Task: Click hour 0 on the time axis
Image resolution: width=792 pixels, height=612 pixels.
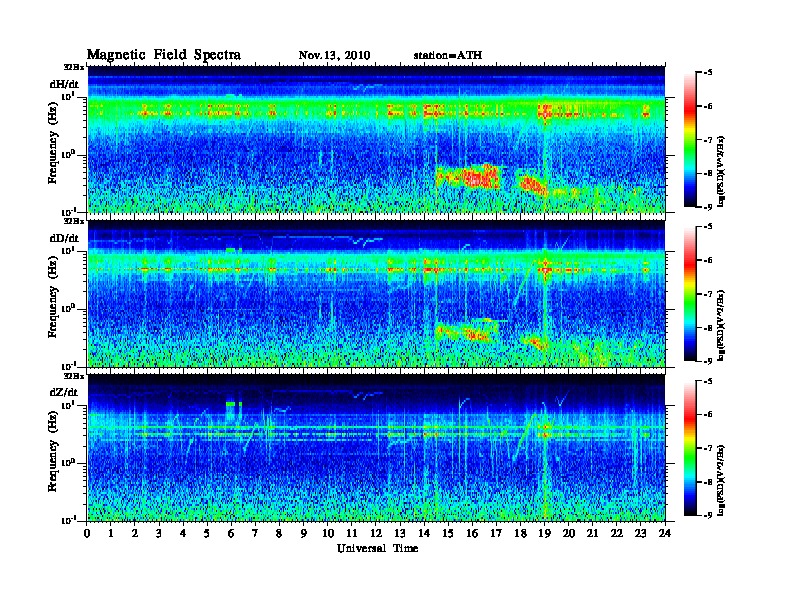Action: 87,534
